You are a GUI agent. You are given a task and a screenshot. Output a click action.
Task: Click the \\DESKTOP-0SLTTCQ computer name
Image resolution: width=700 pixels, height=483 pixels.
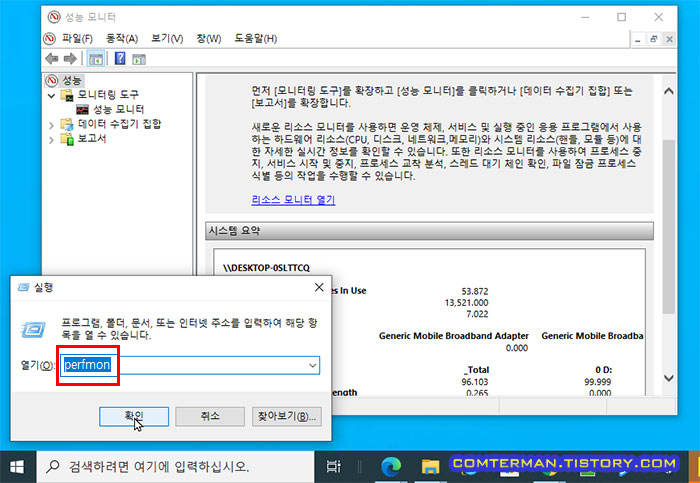tap(266, 268)
